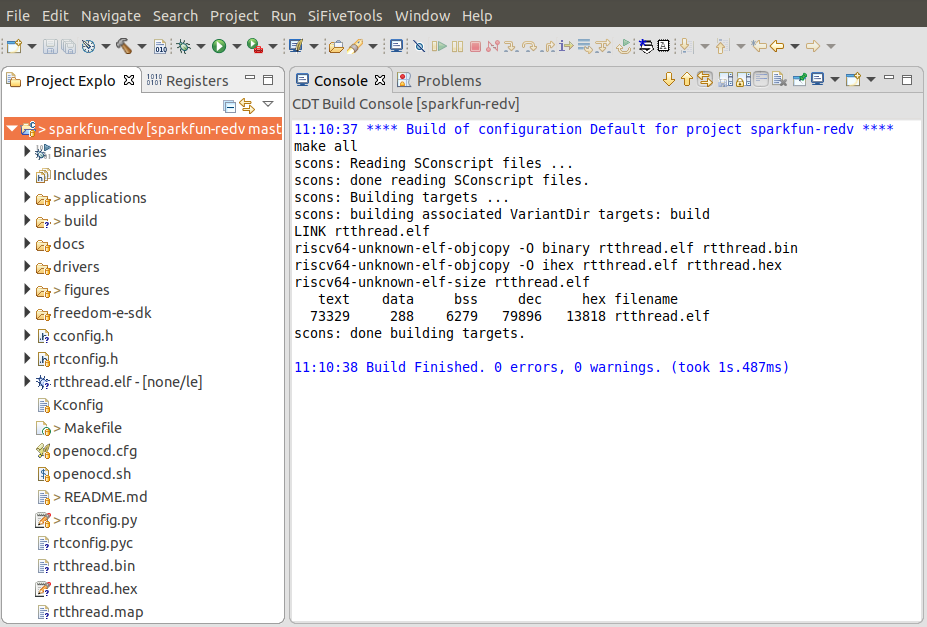Select the Registers tab
The image size is (927, 627).
click(196, 81)
